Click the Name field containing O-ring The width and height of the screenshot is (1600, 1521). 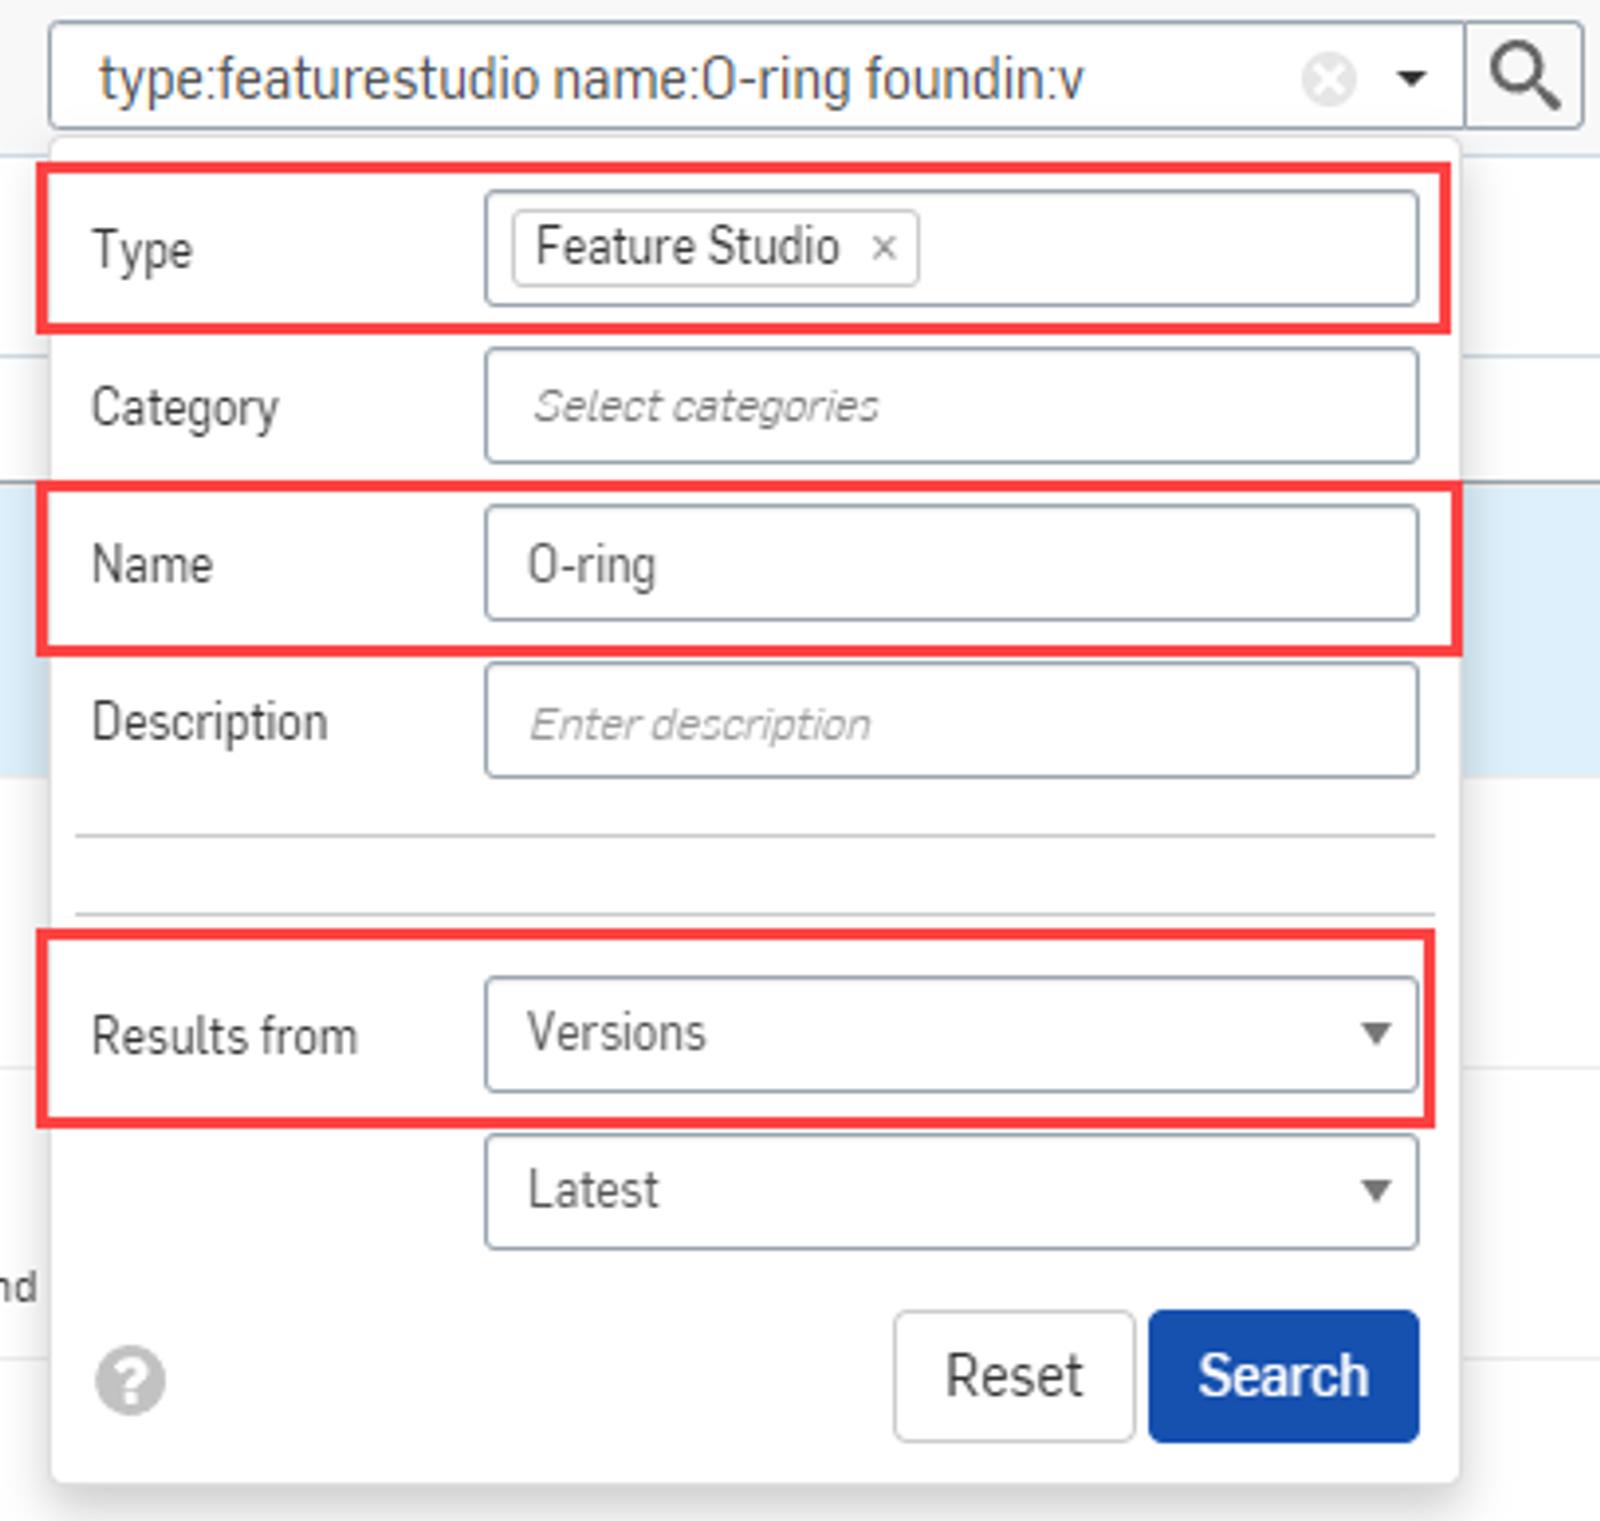click(x=950, y=564)
